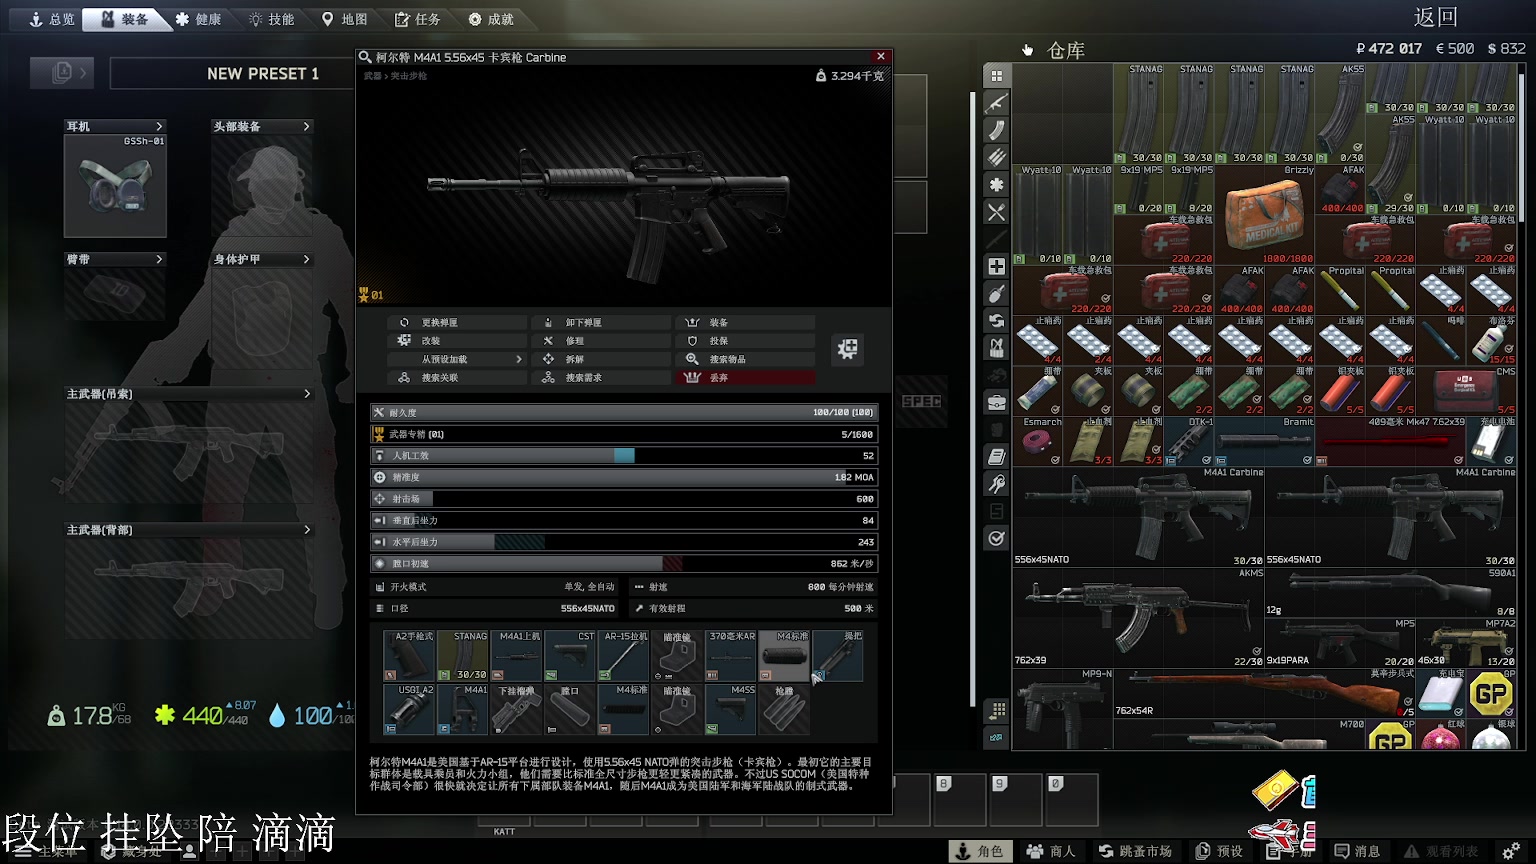Click the preset copy icon beside NEW PRESET 1
This screenshot has height=864, width=1536.
(x=62, y=73)
